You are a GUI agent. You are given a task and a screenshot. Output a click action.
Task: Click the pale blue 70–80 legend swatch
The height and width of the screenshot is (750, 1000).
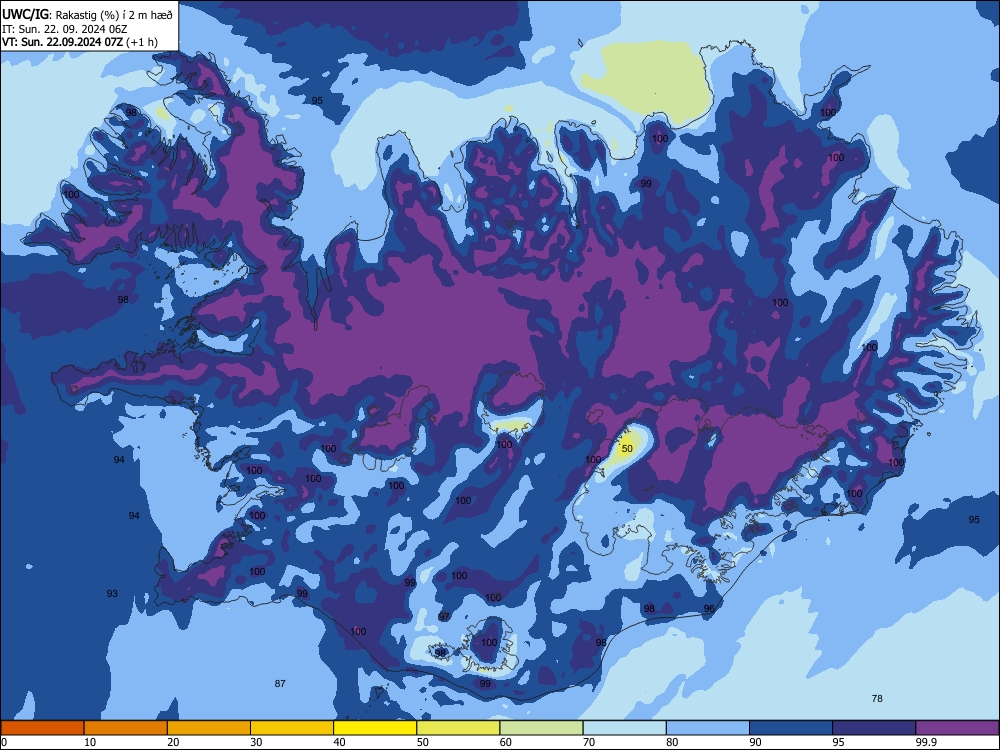[x=624, y=728]
